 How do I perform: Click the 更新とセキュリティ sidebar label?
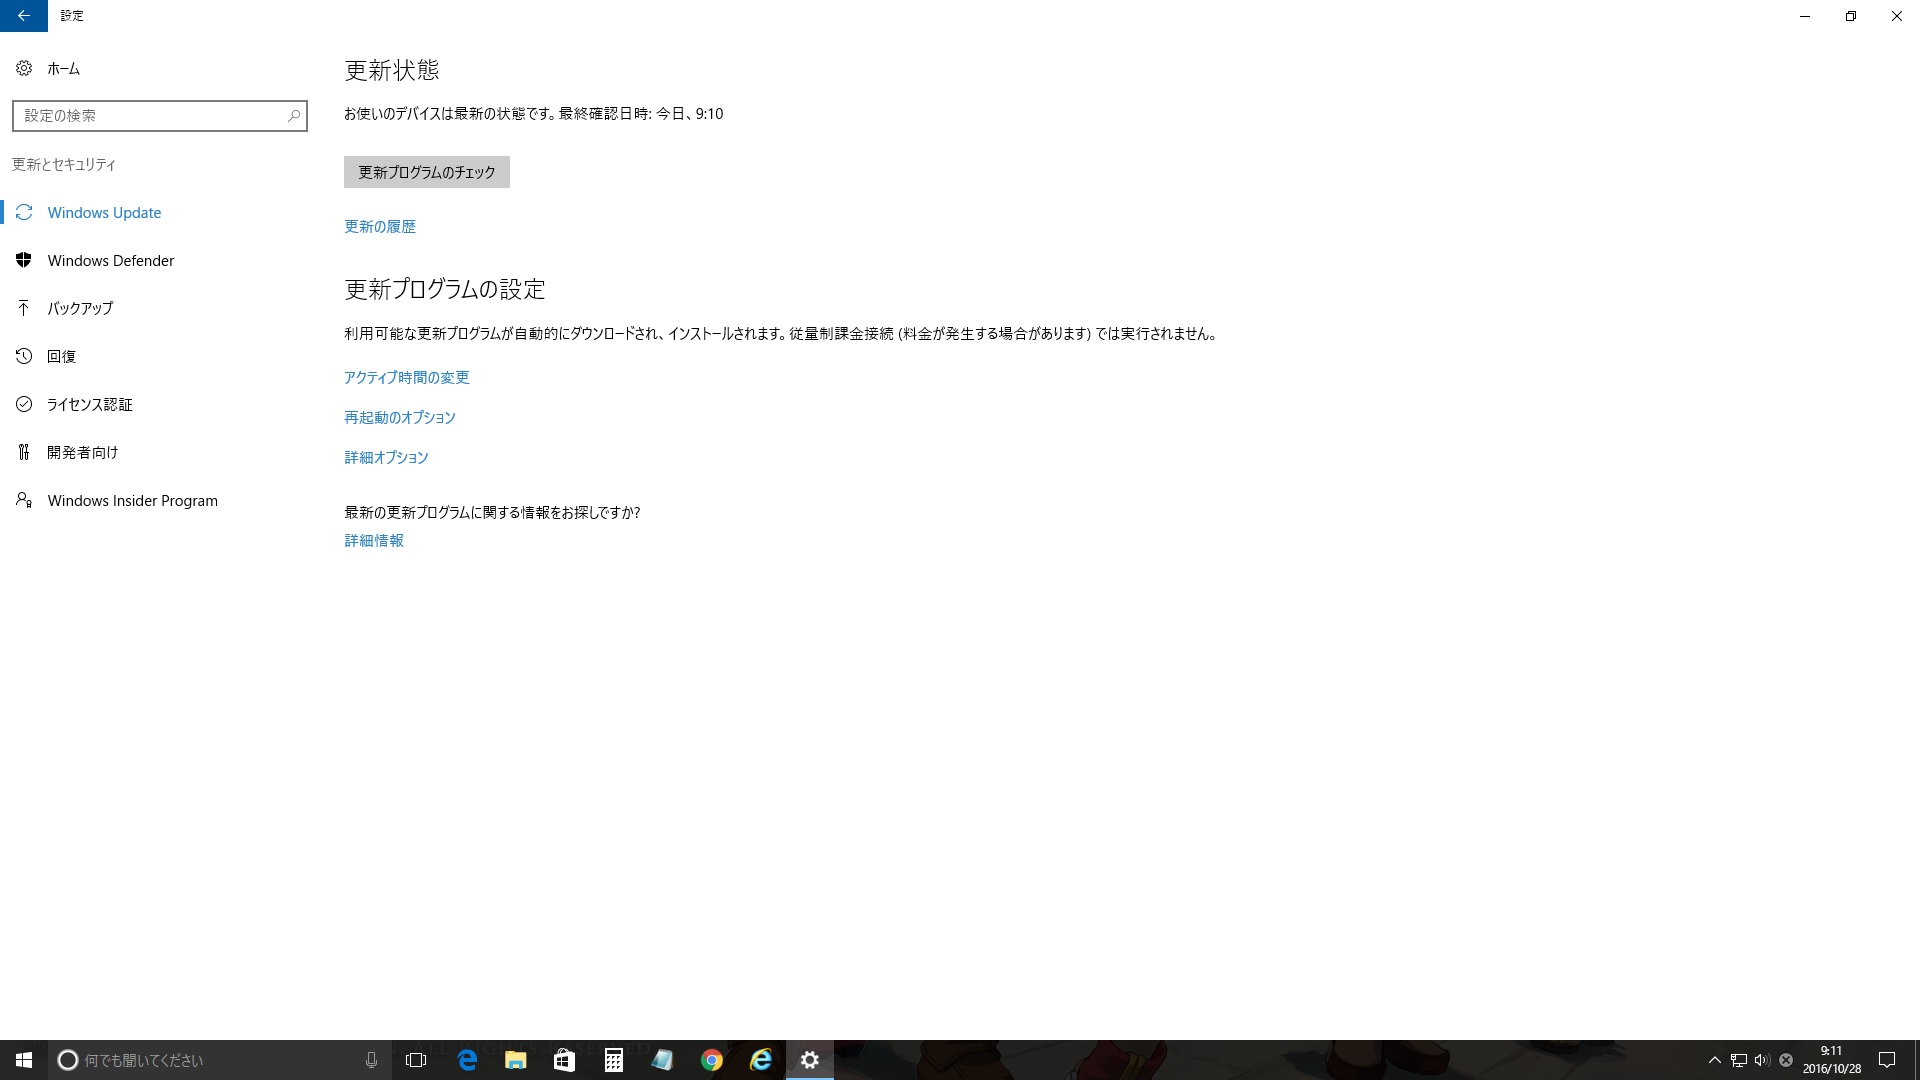click(x=64, y=164)
